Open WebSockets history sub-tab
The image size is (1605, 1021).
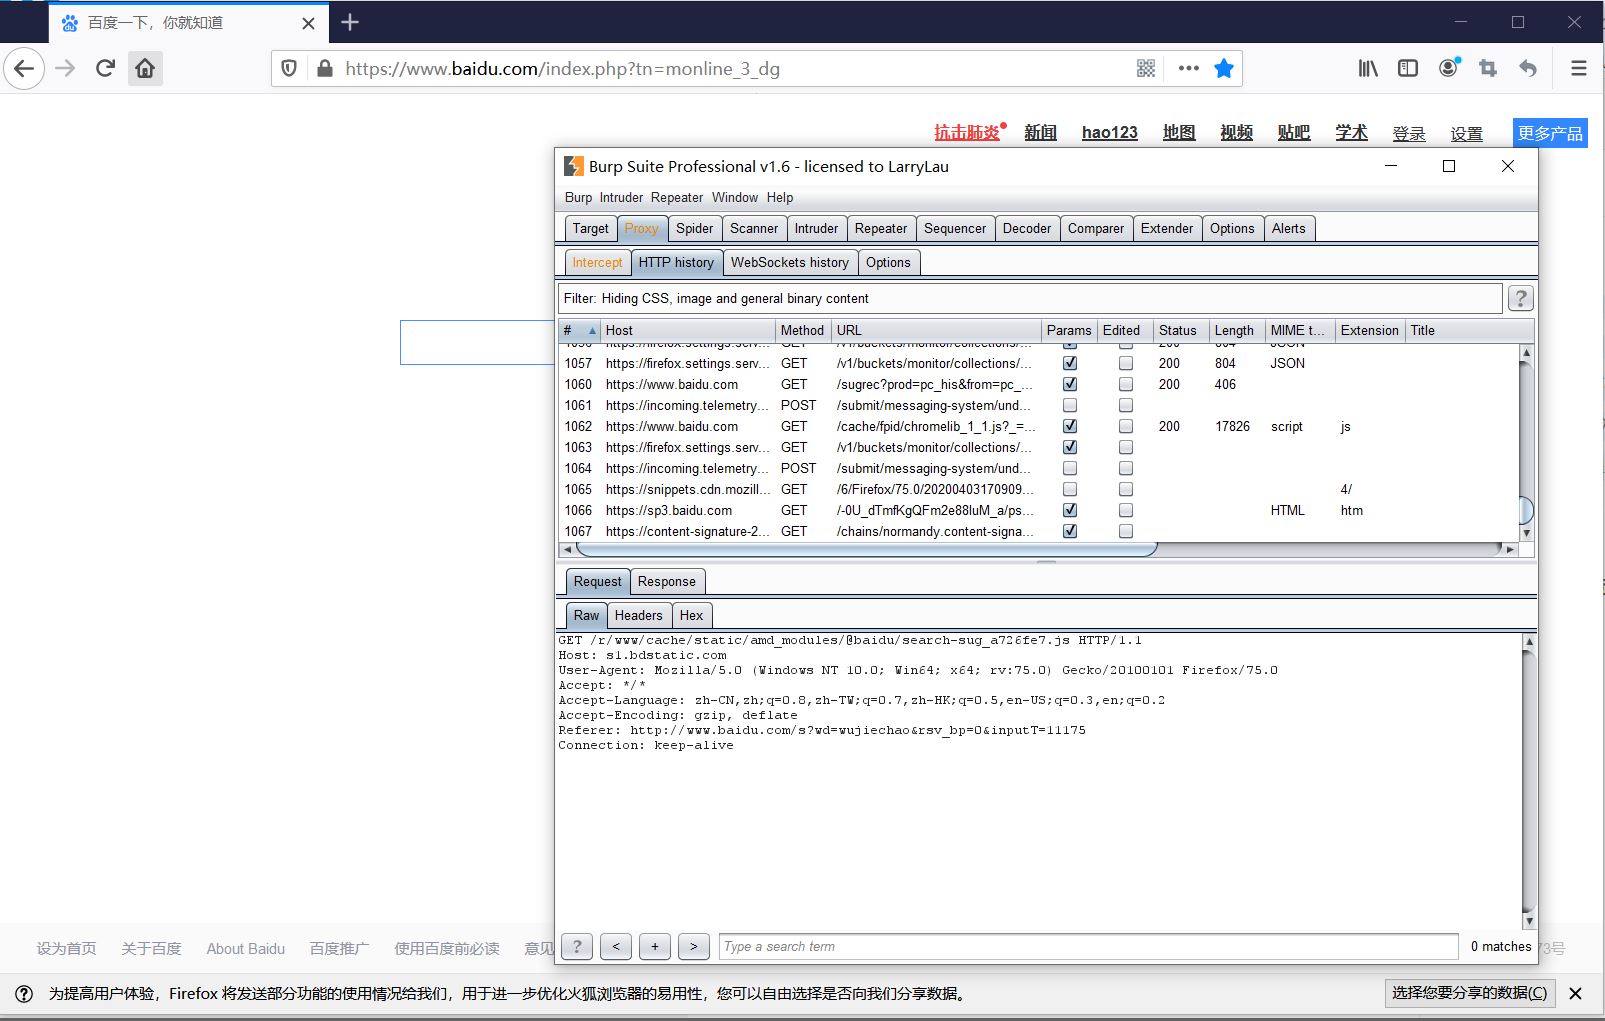coord(789,262)
